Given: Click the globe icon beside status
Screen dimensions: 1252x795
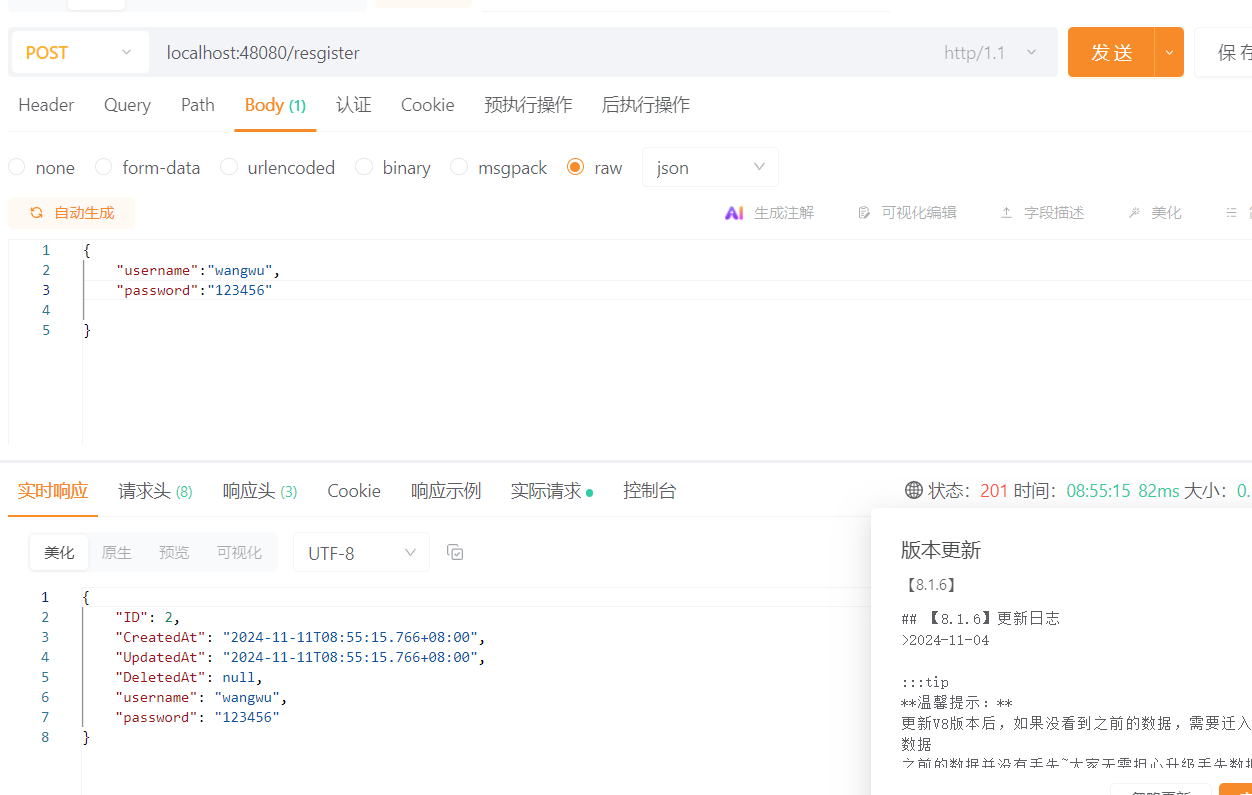Looking at the screenshot, I should pyautogui.click(x=913, y=490).
